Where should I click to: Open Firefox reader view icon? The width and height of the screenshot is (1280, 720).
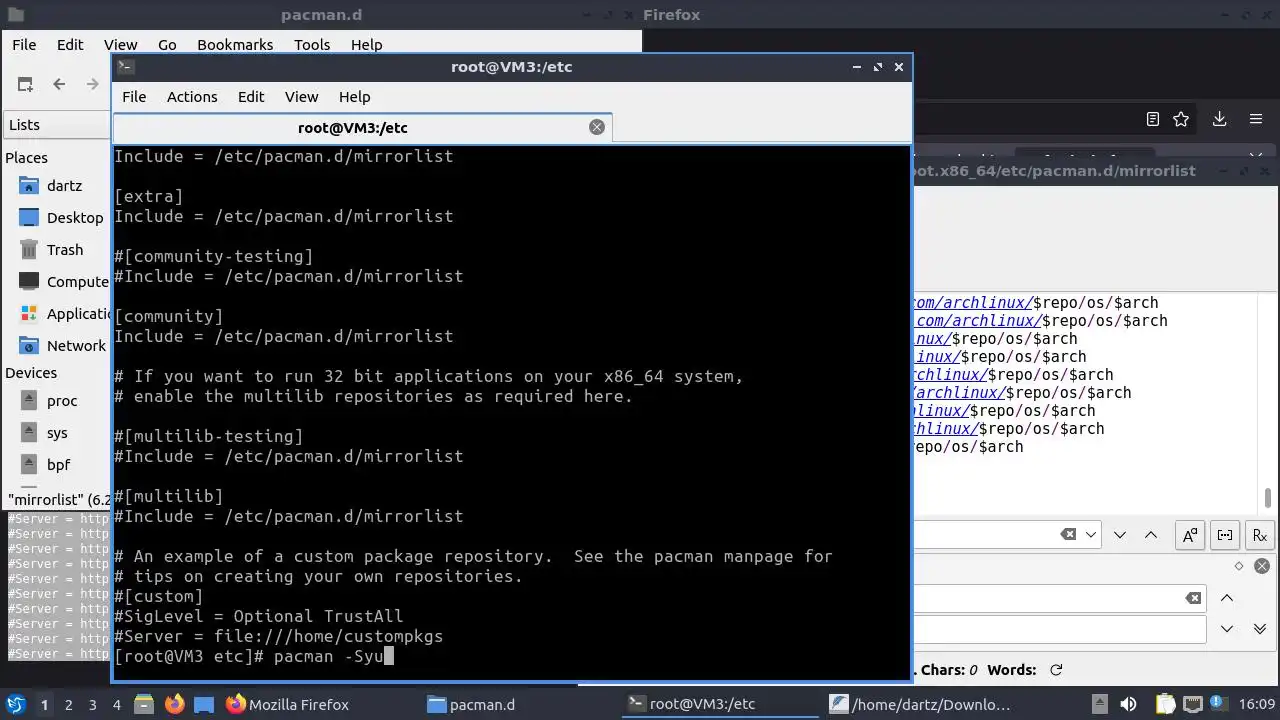click(x=1152, y=119)
